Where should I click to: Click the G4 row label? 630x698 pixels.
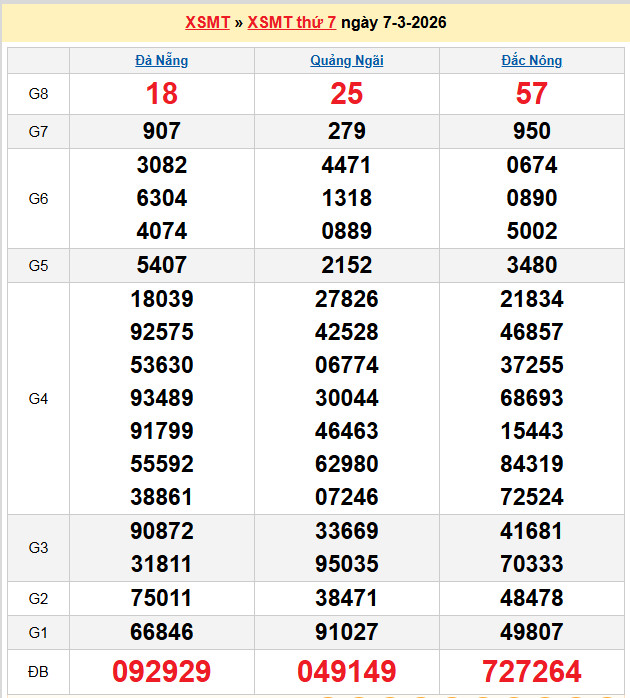[x=38, y=398]
